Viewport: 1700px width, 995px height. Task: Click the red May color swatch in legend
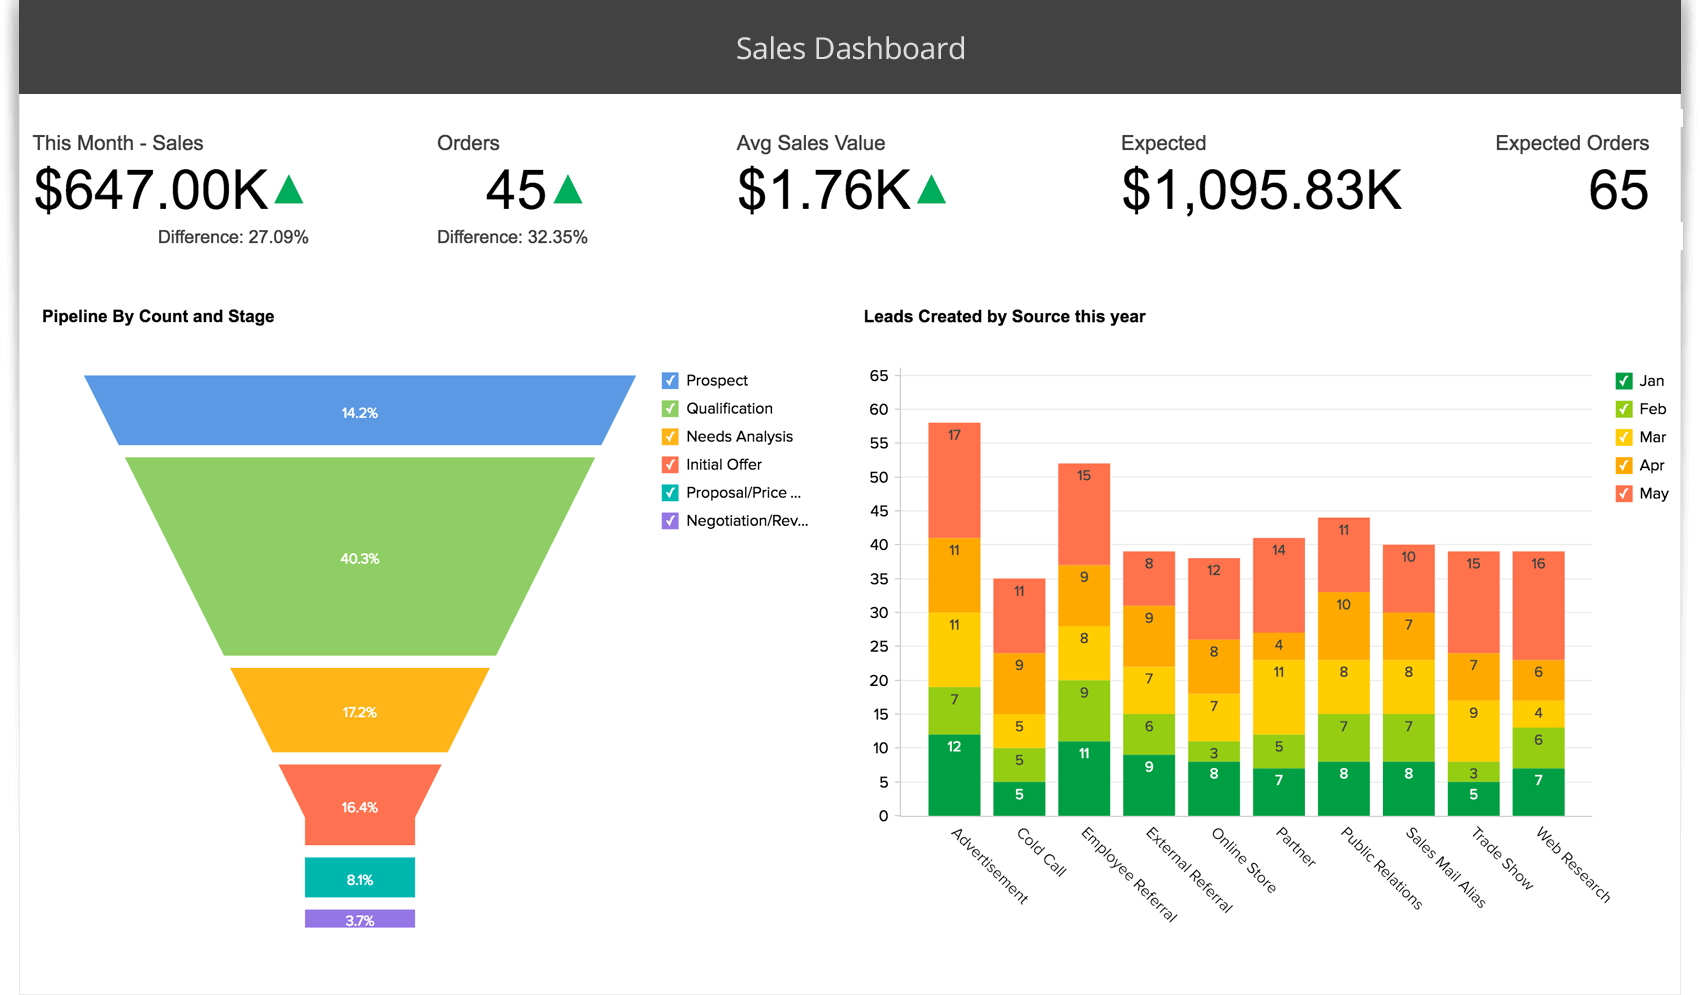pos(1622,493)
